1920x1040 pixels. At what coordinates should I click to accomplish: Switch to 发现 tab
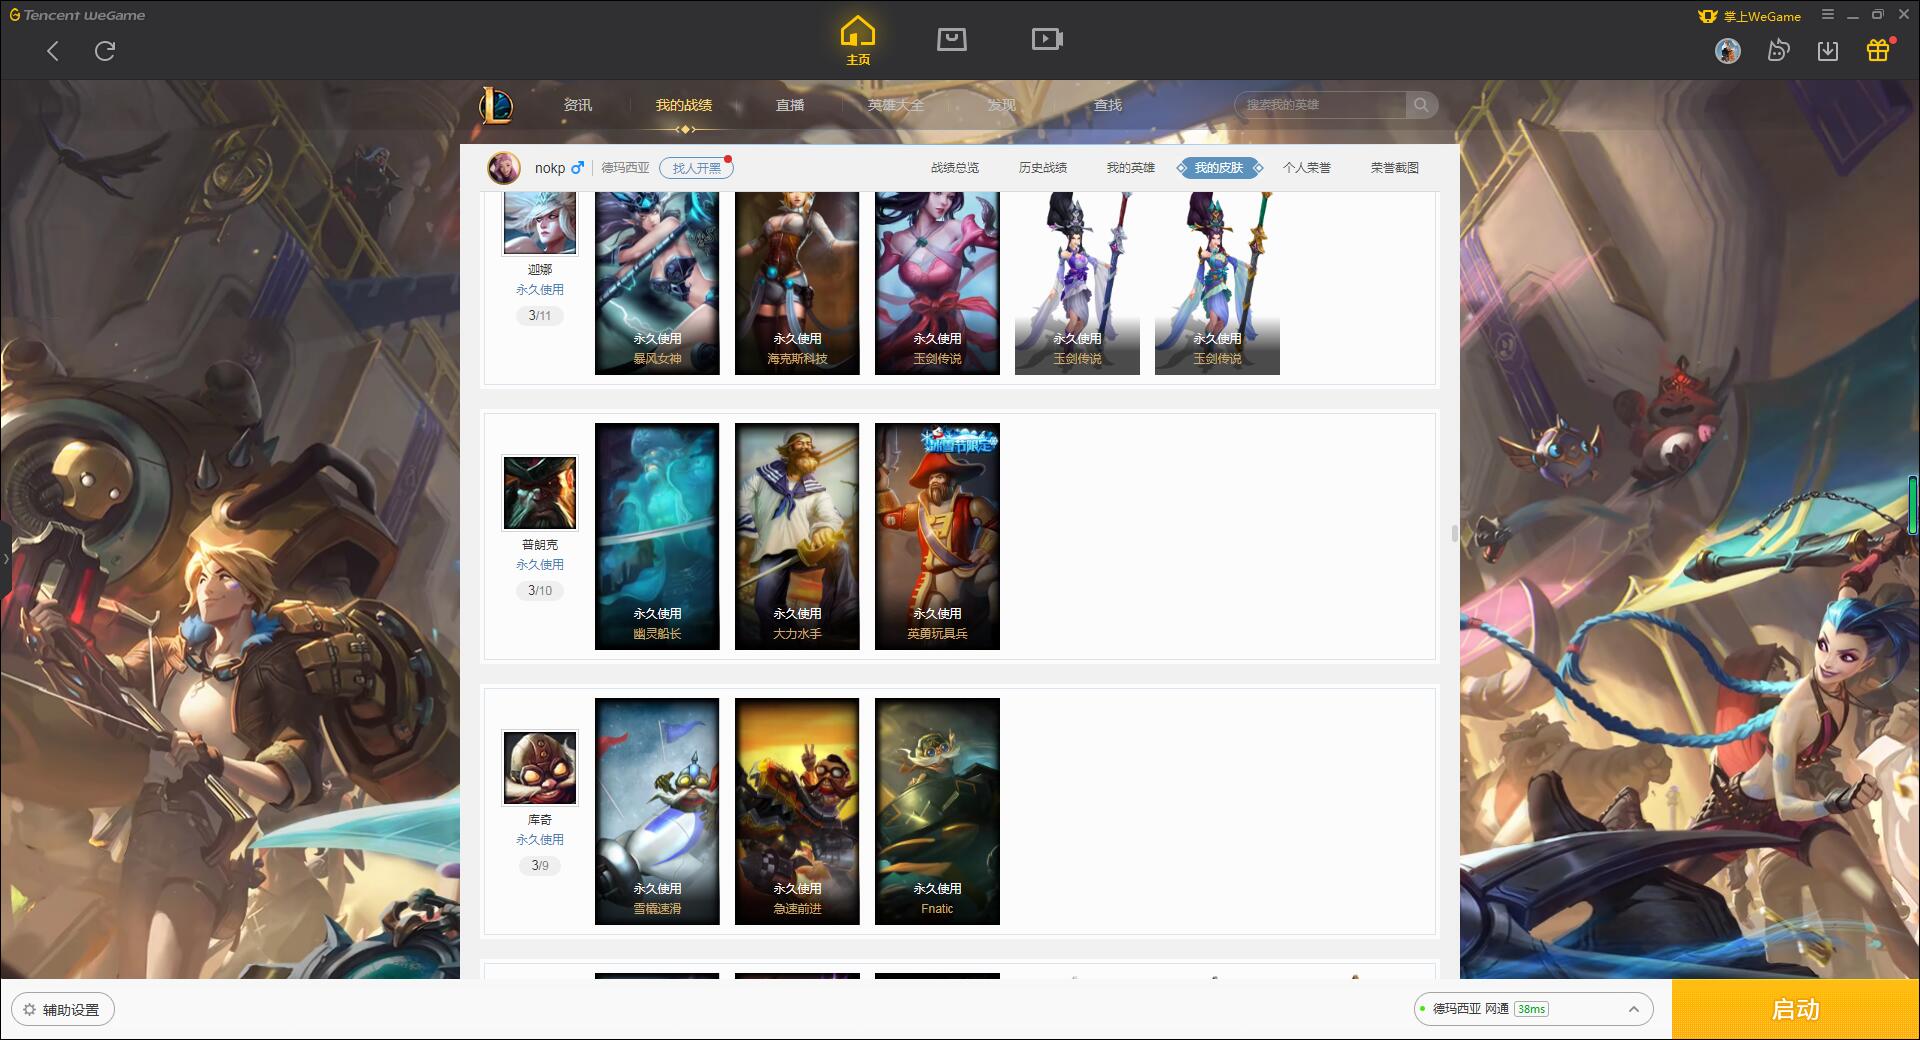1001,105
